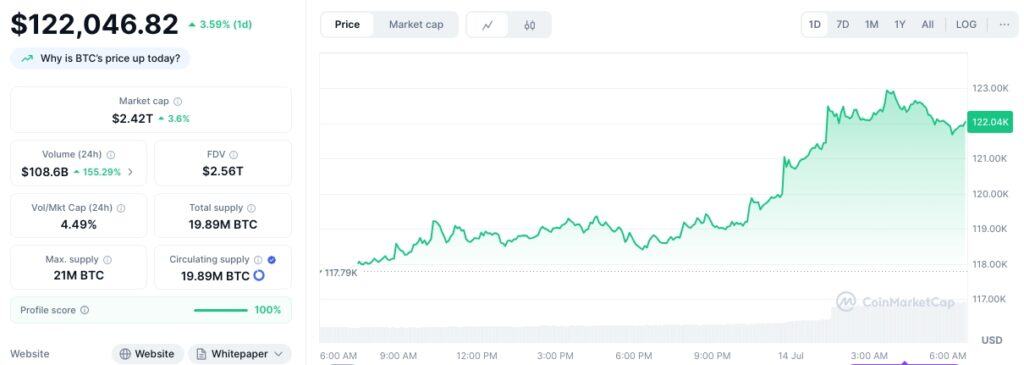
Task: Click the Profile score progress bar
Action: [221, 310]
